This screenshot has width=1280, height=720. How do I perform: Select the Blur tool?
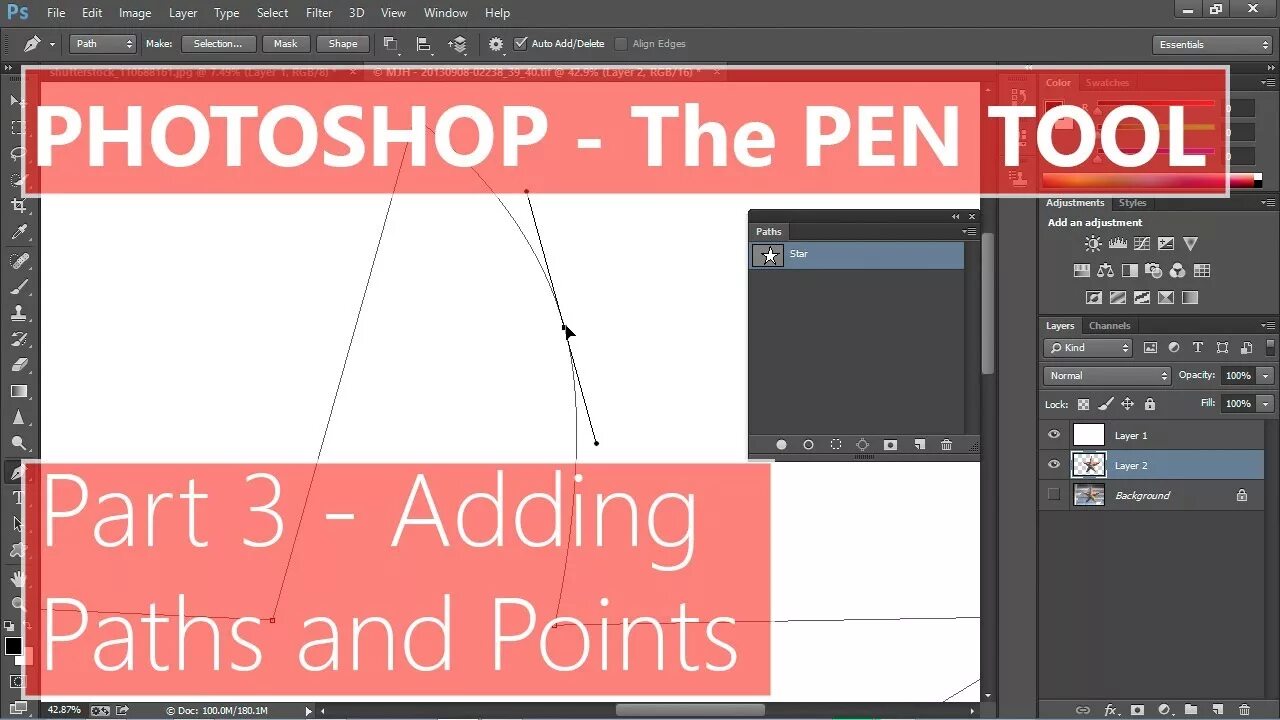coord(18,417)
